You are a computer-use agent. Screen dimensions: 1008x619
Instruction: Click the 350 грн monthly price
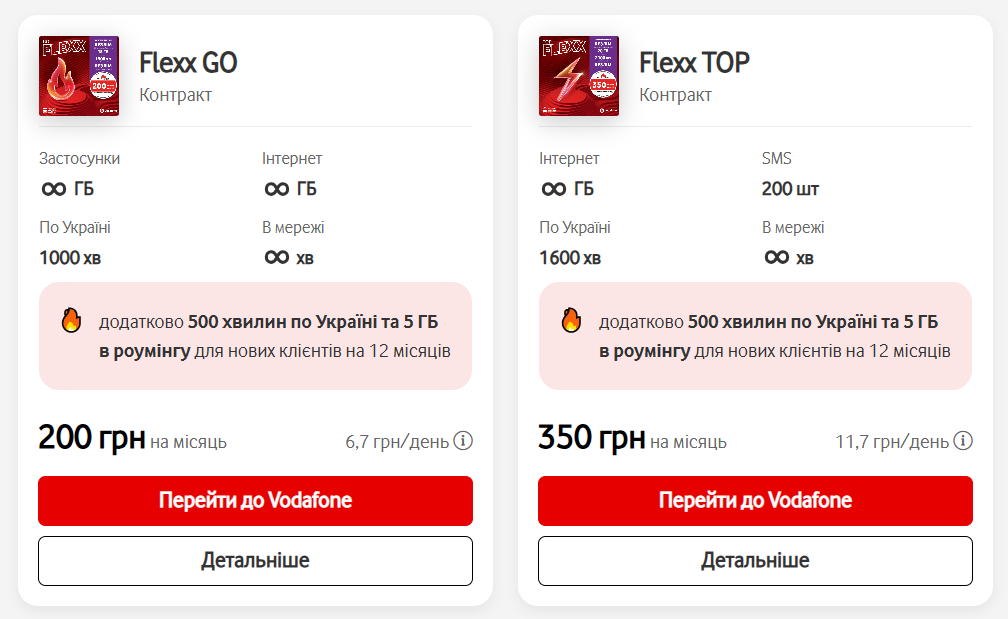(x=590, y=437)
